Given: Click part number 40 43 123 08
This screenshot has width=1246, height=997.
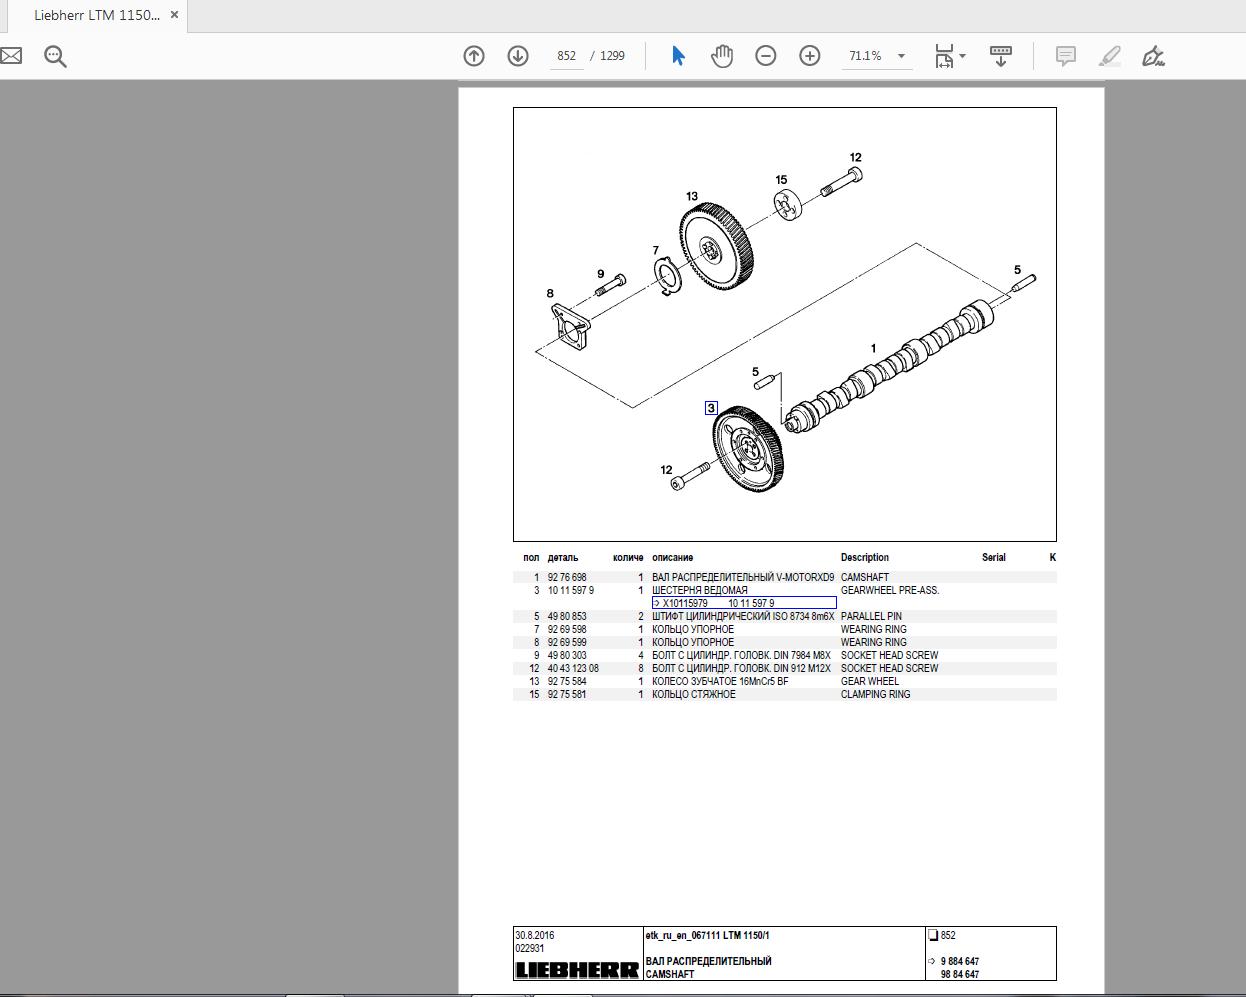Looking at the screenshot, I should (x=573, y=668).
